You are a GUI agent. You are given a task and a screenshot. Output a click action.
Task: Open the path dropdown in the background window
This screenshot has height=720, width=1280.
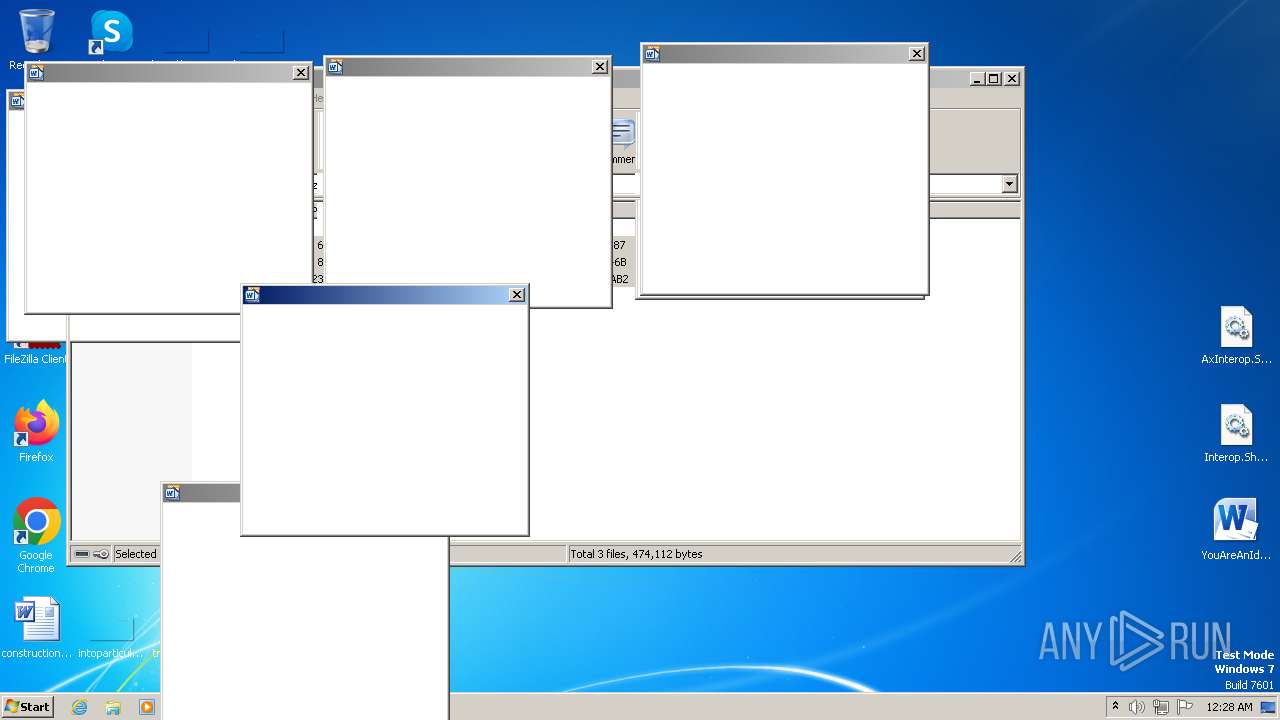(x=1009, y=184)
